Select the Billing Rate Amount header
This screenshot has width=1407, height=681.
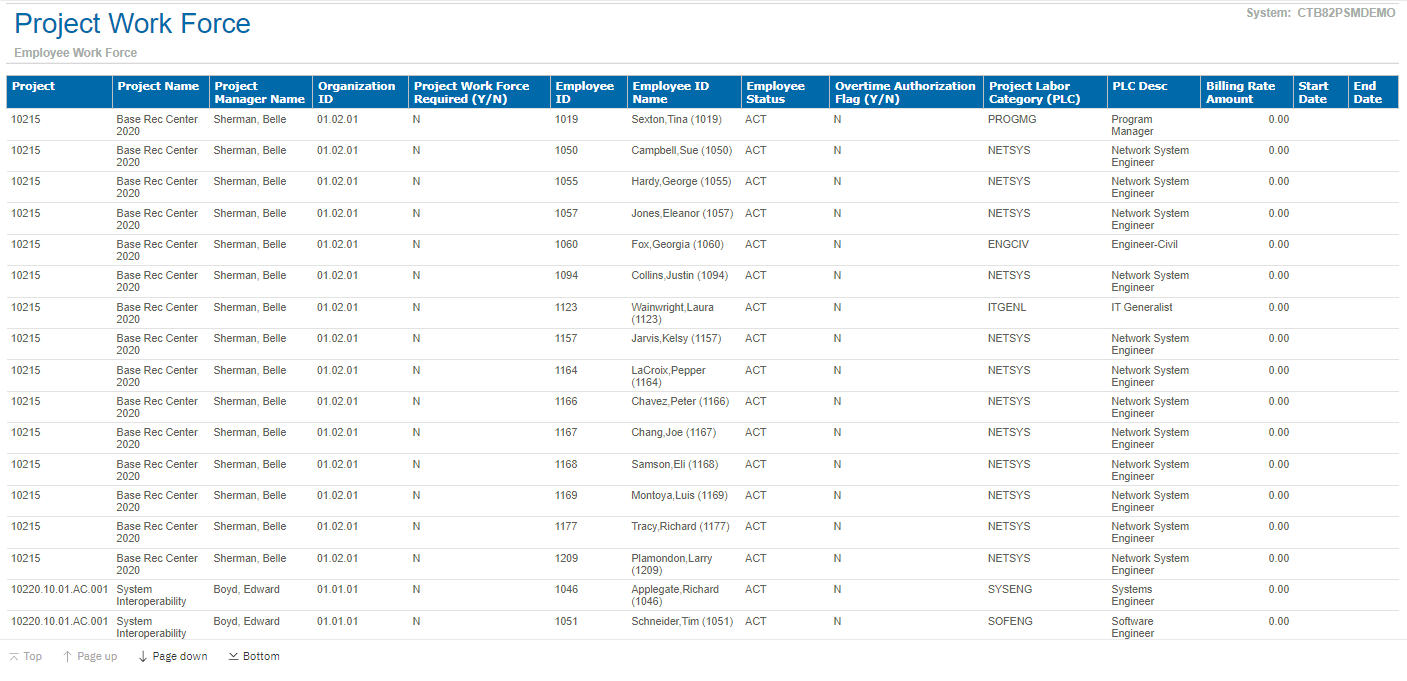(1240, 92)
